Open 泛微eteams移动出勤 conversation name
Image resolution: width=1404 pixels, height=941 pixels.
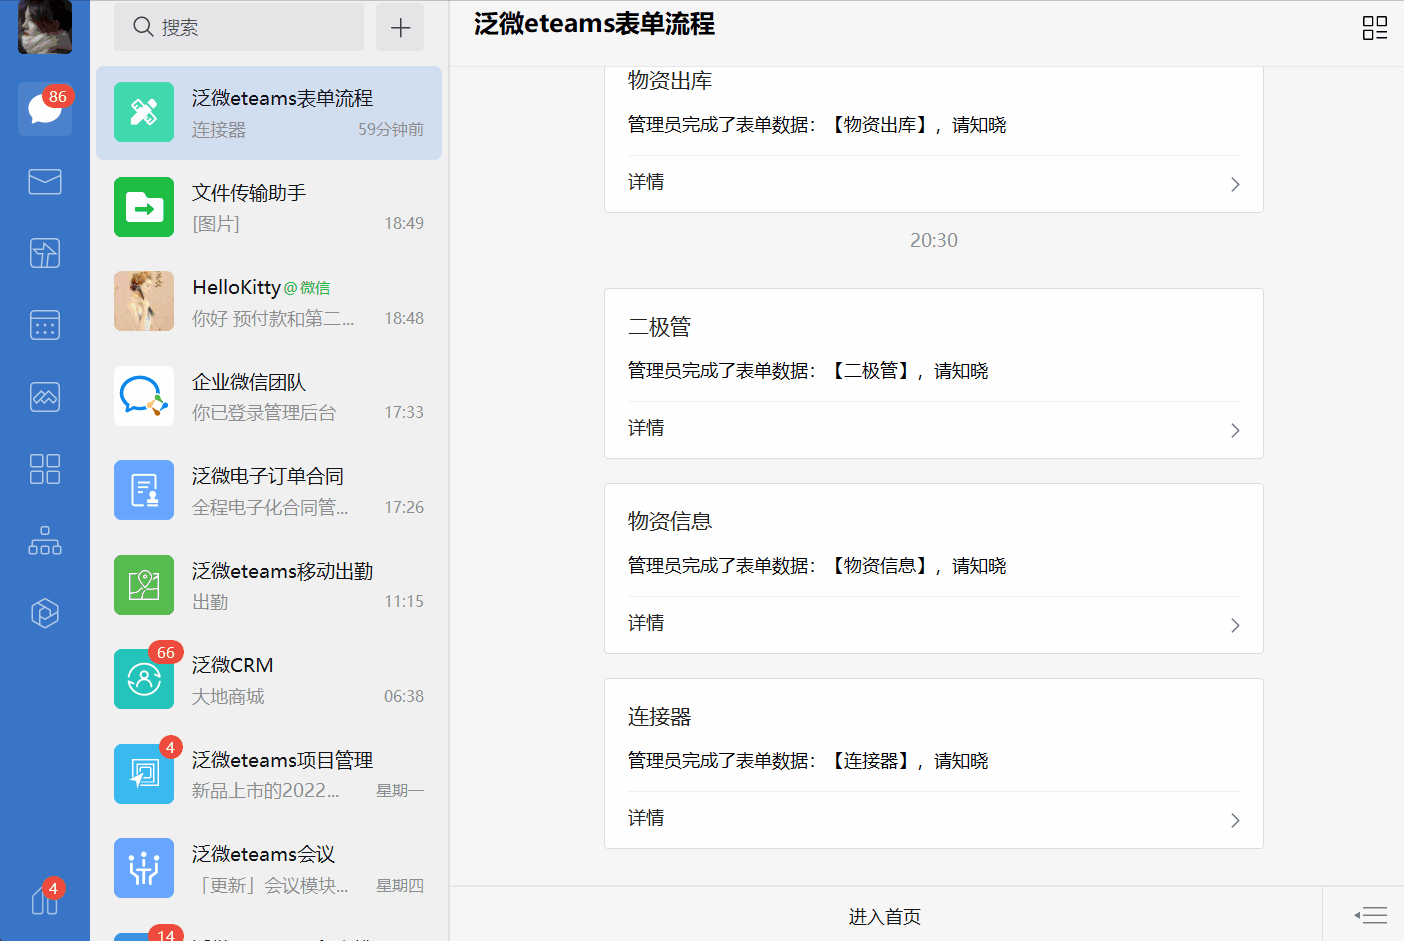[x=282, y=571]
